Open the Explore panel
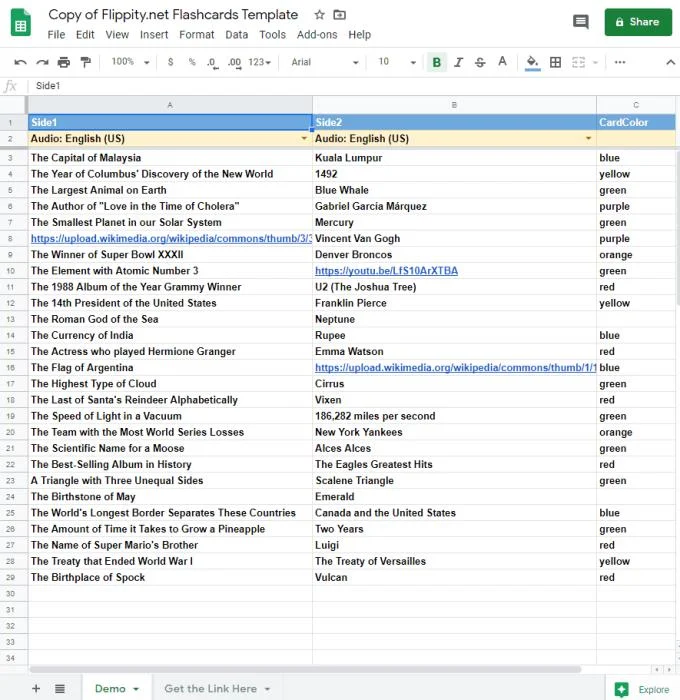The height and width of the screenshot is (700, 680). pos(642,689)
